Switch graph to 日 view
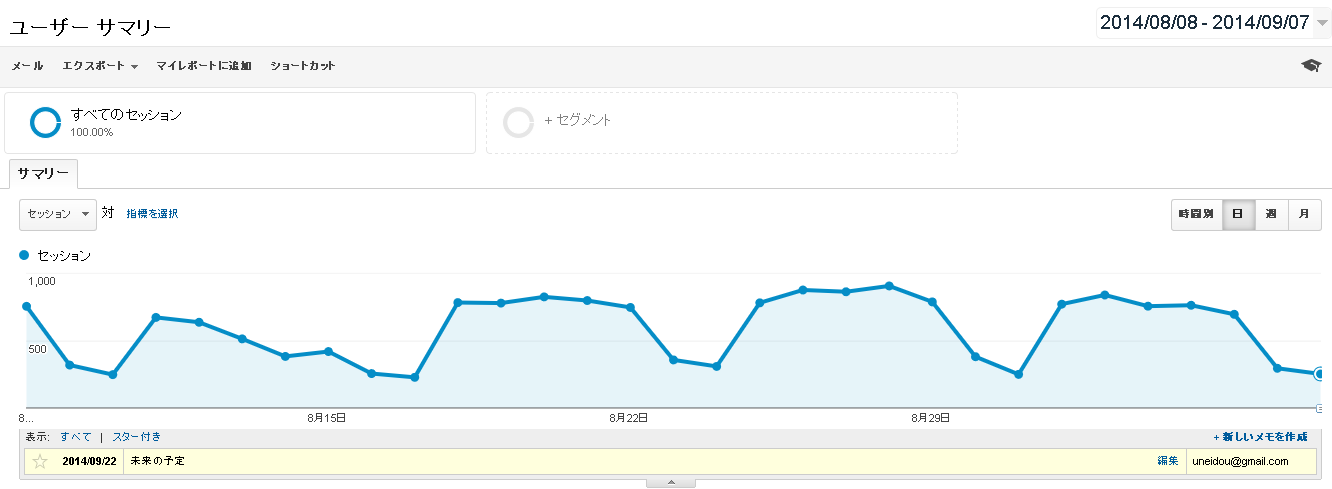 click(x=1238, y=214)
